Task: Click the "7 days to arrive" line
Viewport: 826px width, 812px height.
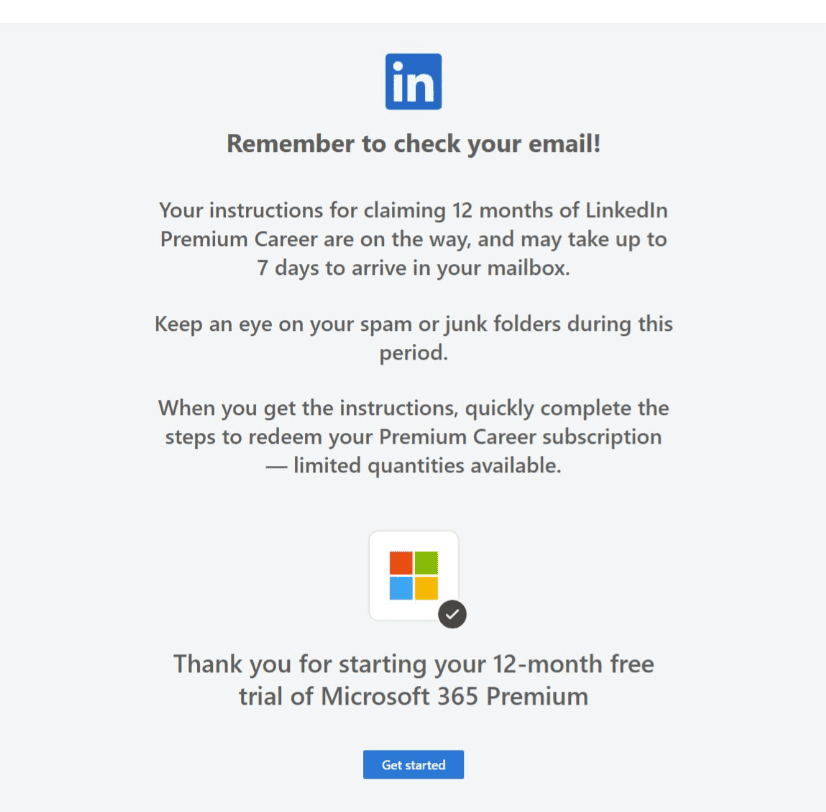Action: click(x=413, y=269)
